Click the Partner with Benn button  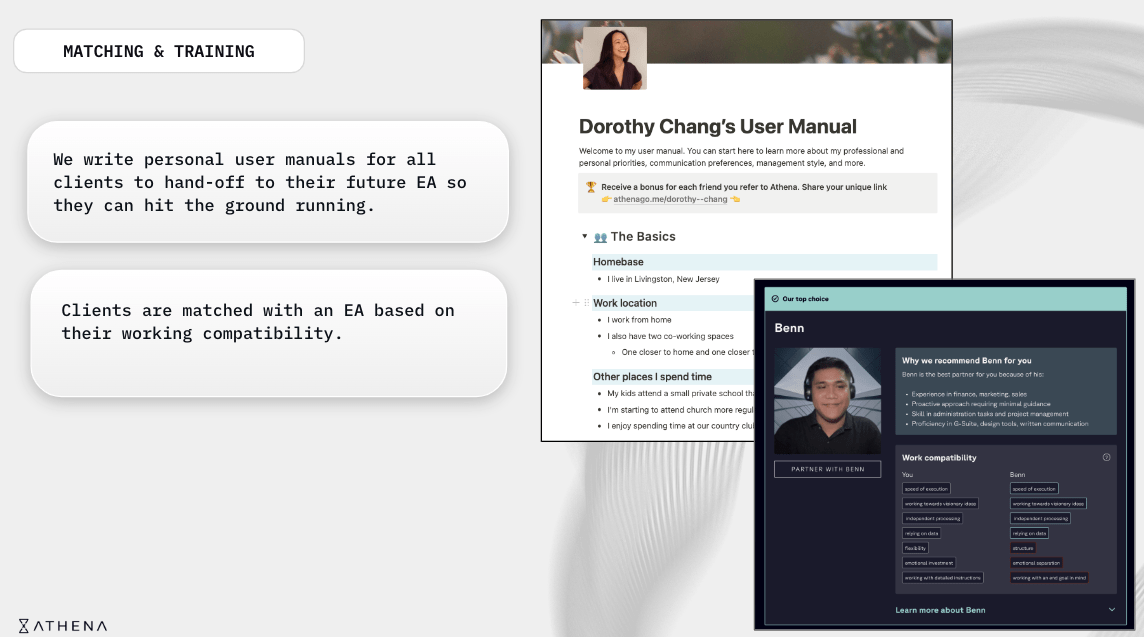point(827,469)
